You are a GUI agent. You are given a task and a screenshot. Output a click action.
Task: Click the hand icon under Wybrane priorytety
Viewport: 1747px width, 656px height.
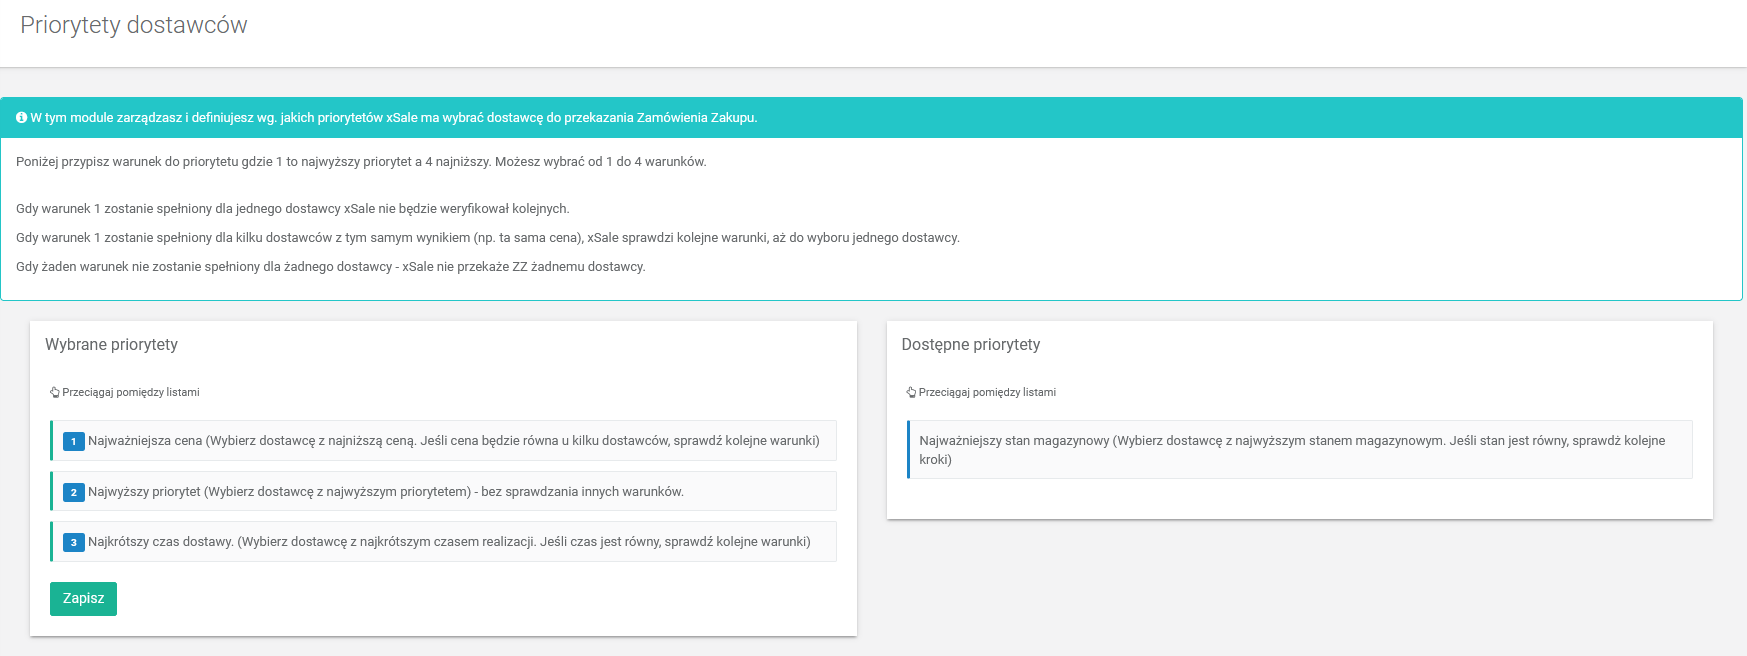pyautogui.click(x=55, y=393)
